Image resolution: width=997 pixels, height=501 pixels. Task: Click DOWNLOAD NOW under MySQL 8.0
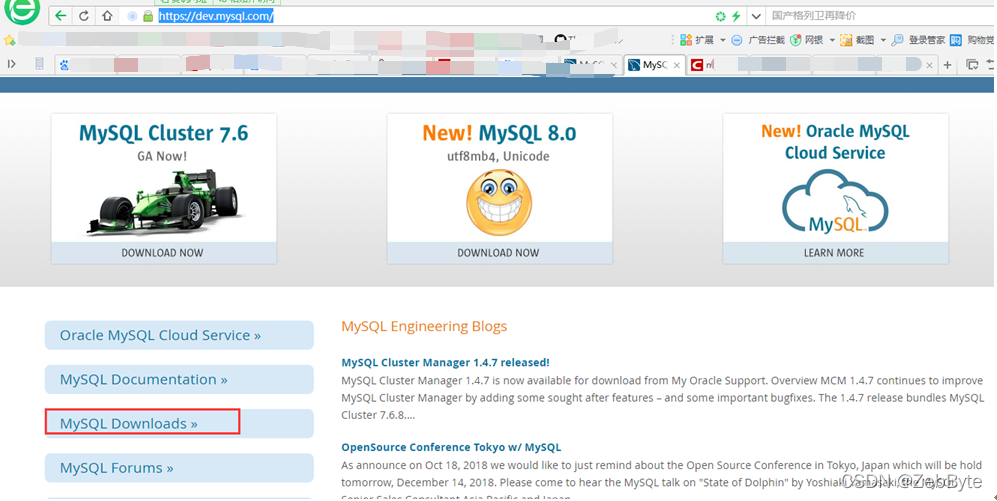tap(498, 252)
